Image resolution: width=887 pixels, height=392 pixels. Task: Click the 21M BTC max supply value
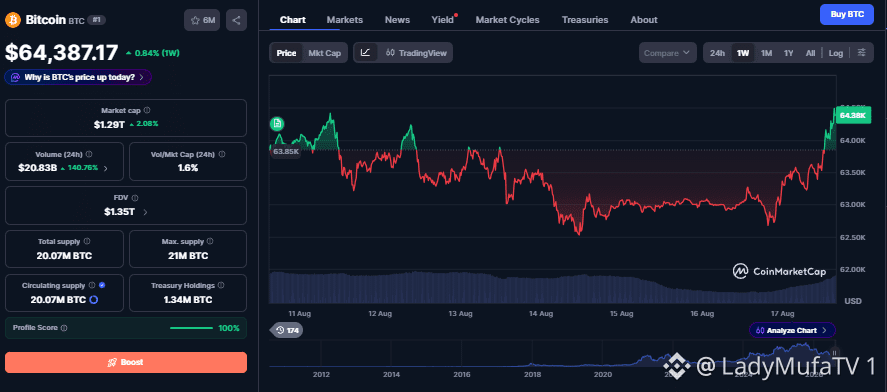tap(187, 256)
